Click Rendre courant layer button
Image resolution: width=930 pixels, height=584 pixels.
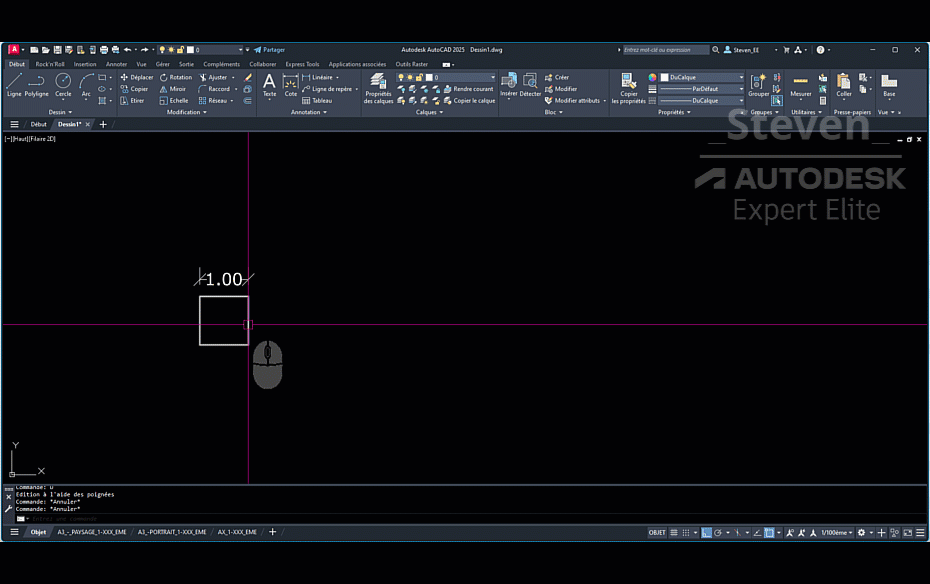pyautogui.click(x=469, y=89)
